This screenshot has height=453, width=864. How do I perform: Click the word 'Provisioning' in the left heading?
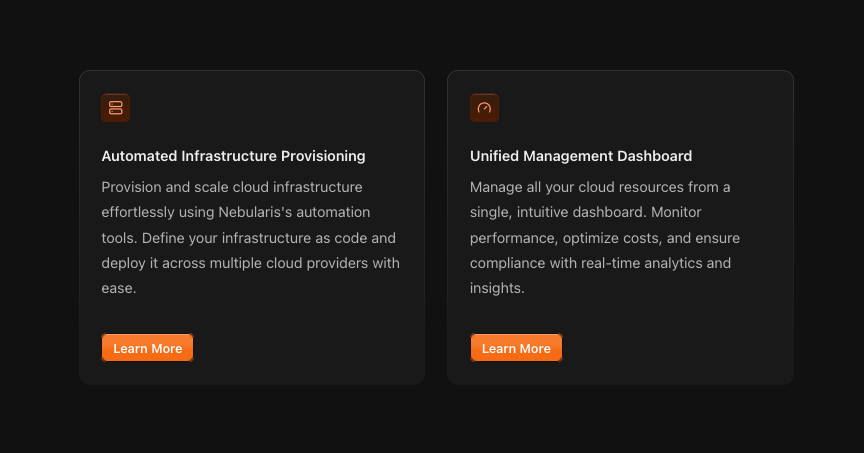(x=323, y=156)
